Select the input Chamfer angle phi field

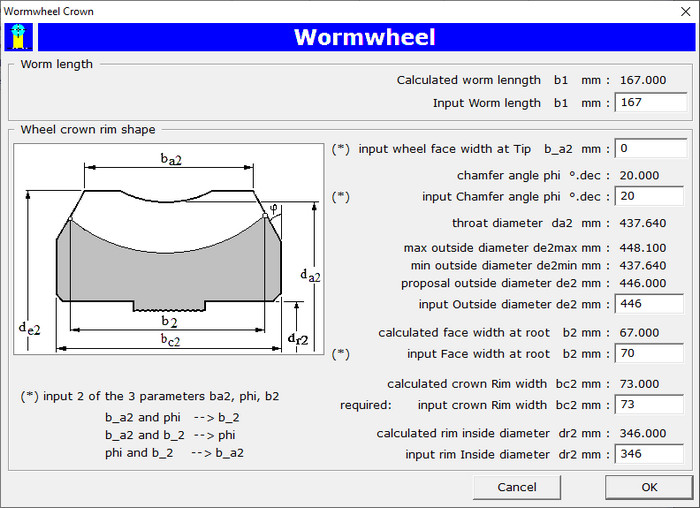[650, 196]
